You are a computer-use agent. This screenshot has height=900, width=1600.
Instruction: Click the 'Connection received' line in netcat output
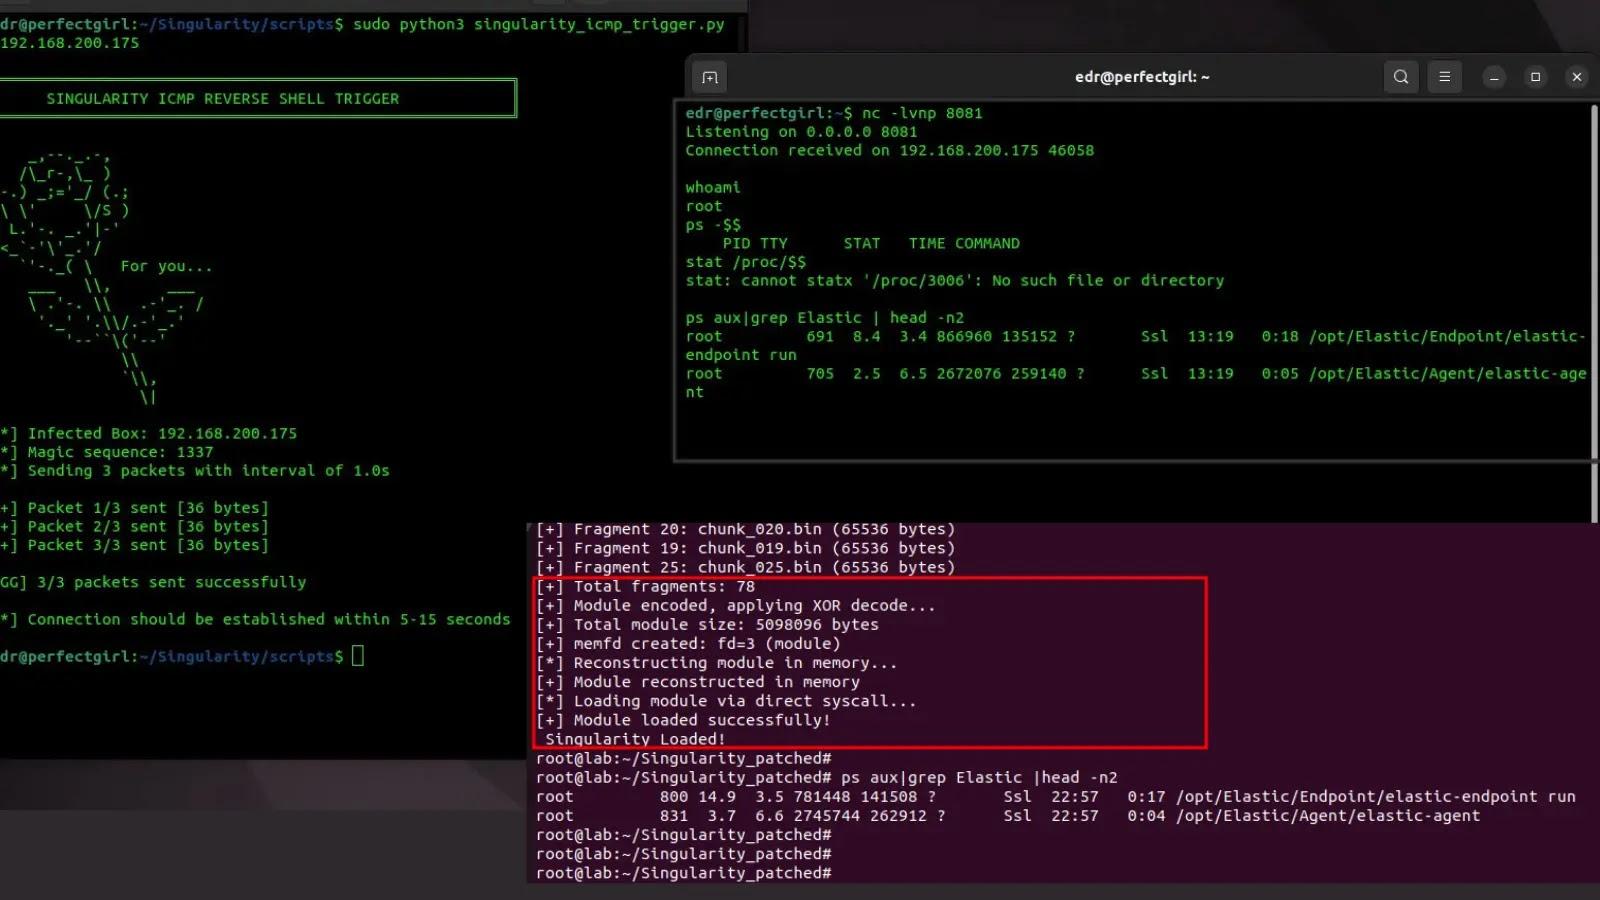click(x=888, y=150)
